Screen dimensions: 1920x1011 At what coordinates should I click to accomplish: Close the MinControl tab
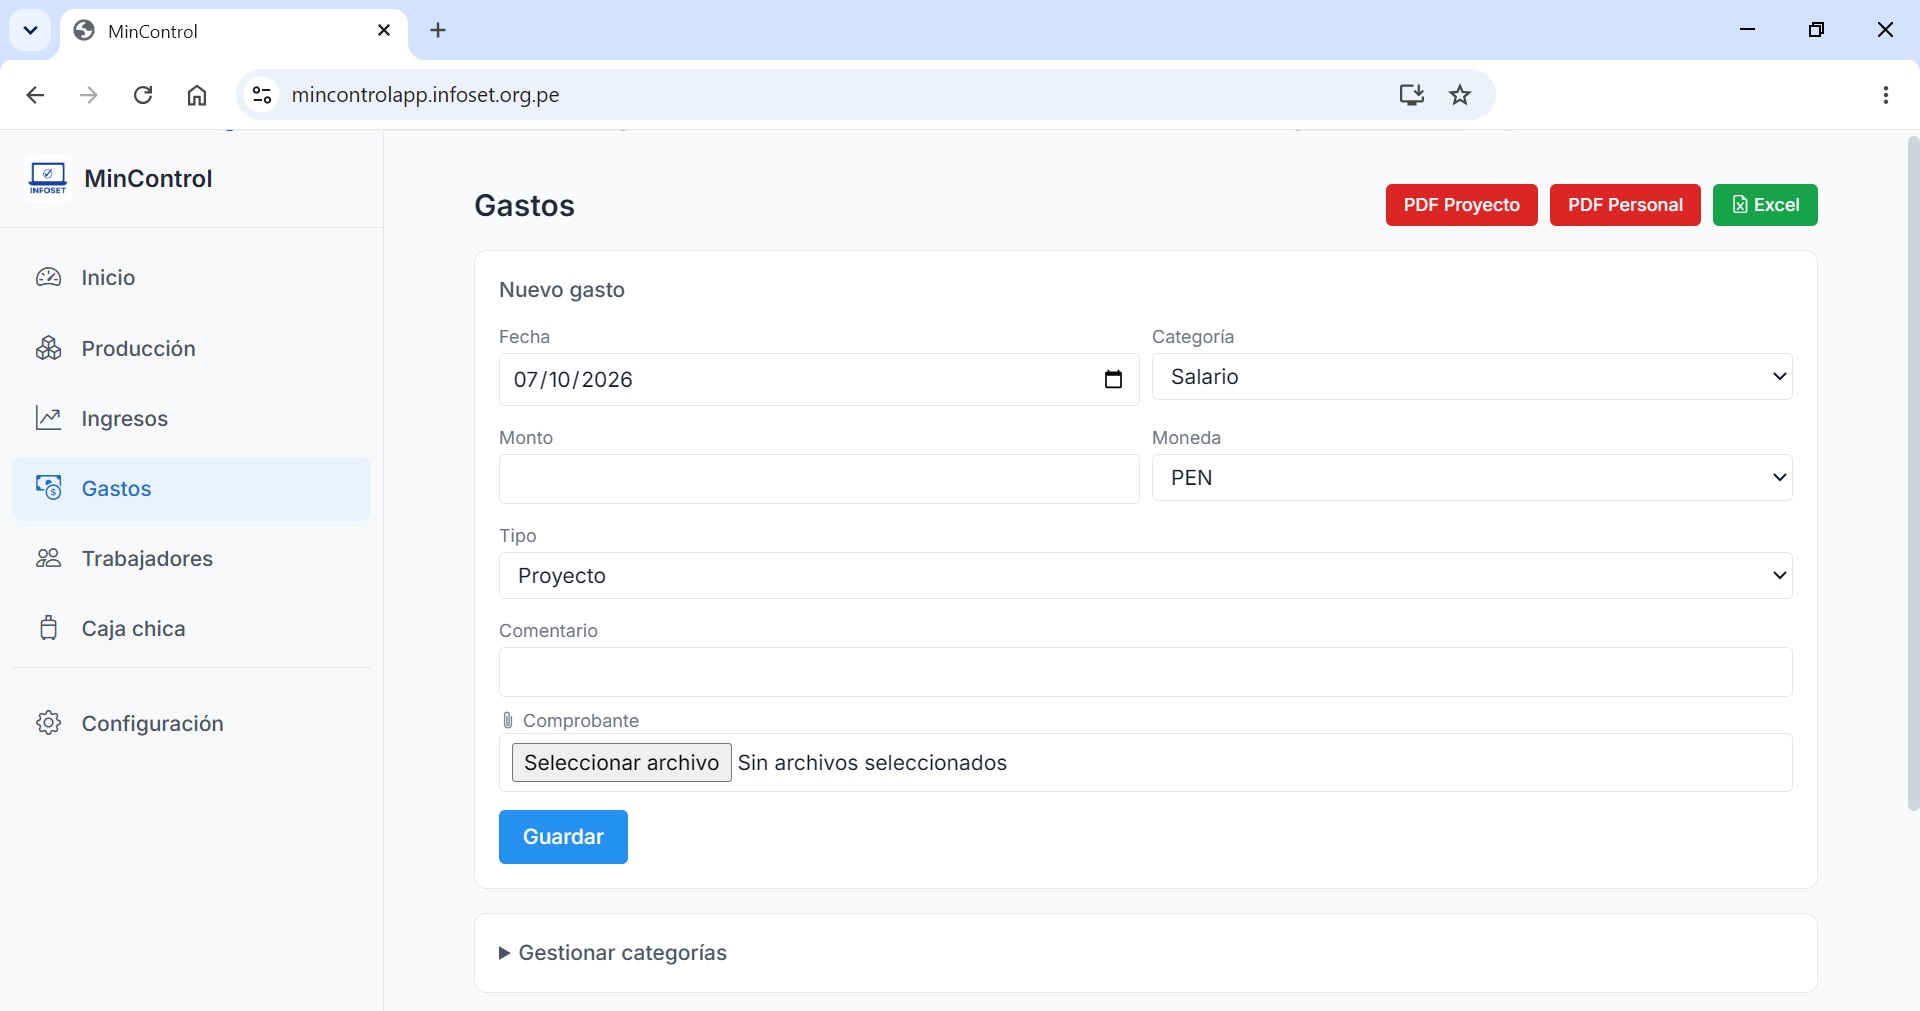tap(384, 31)
